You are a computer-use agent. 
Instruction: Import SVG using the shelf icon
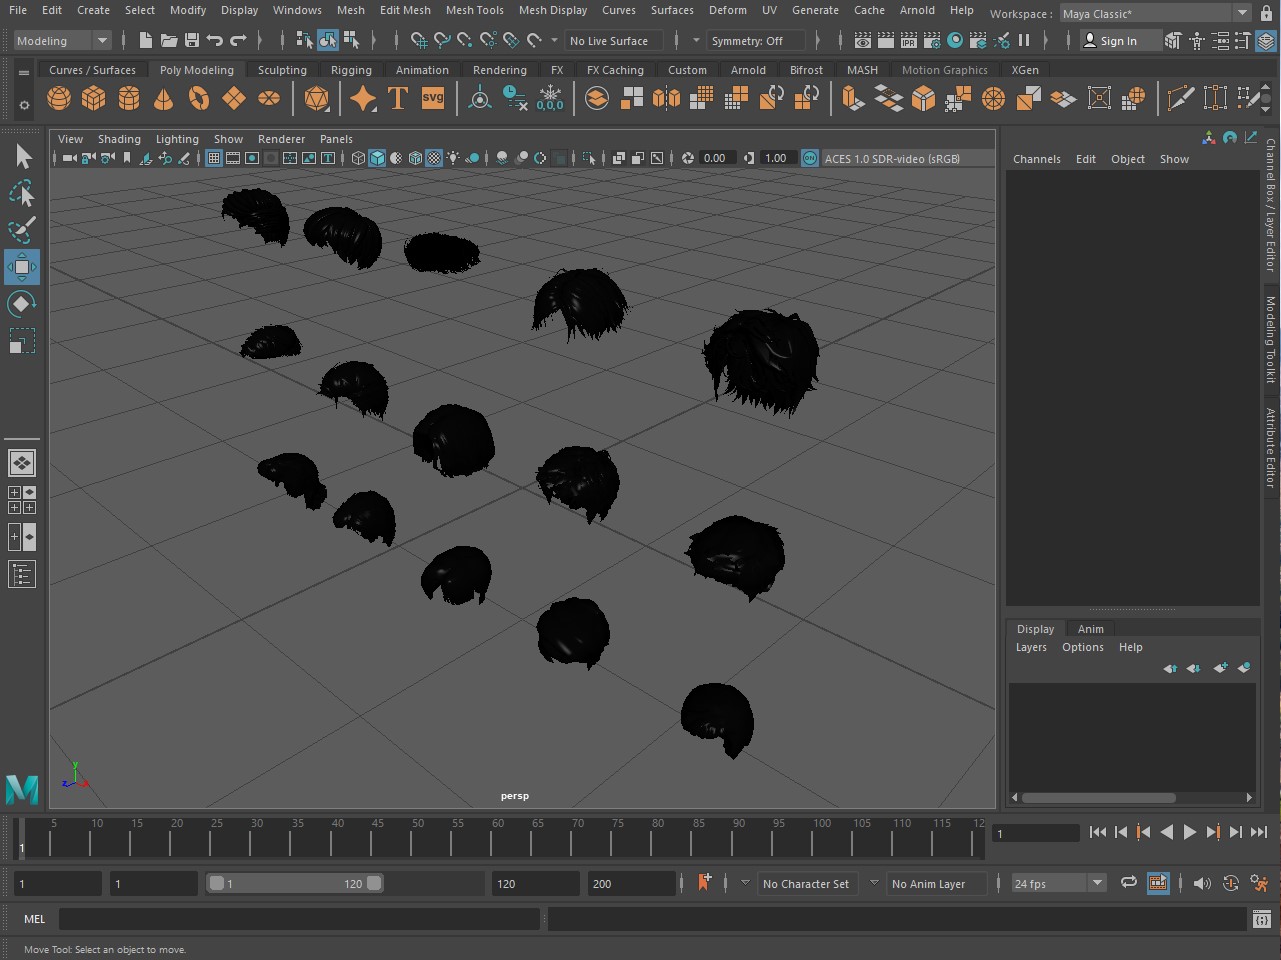pyautogui.click(x=433, y=98)
